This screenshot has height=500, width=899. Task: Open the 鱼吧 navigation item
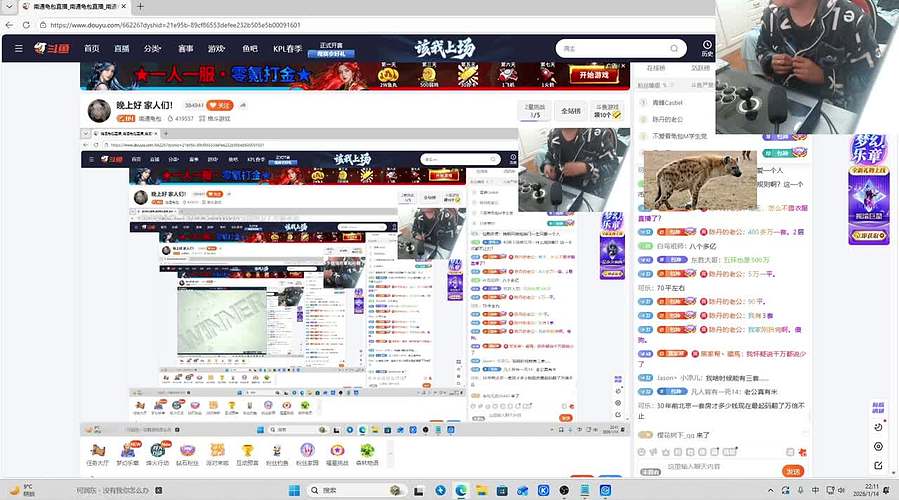click(250, 49)
